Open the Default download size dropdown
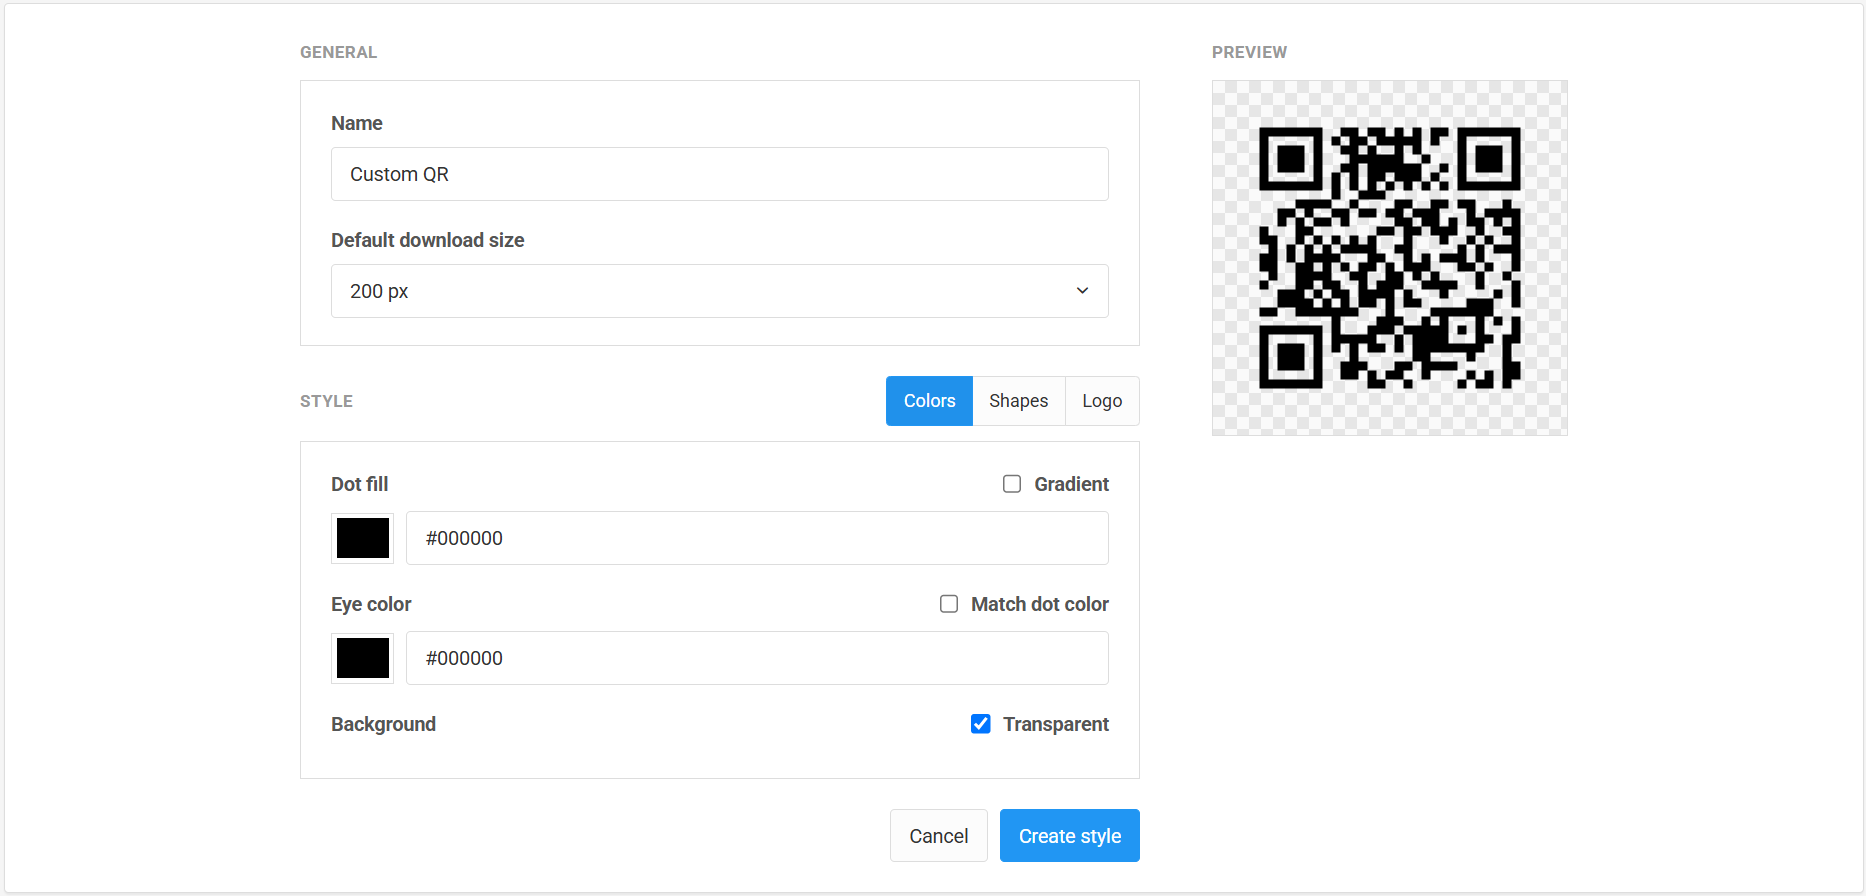The width and height of the screenshot is (1866, 896). coord(719,291)
